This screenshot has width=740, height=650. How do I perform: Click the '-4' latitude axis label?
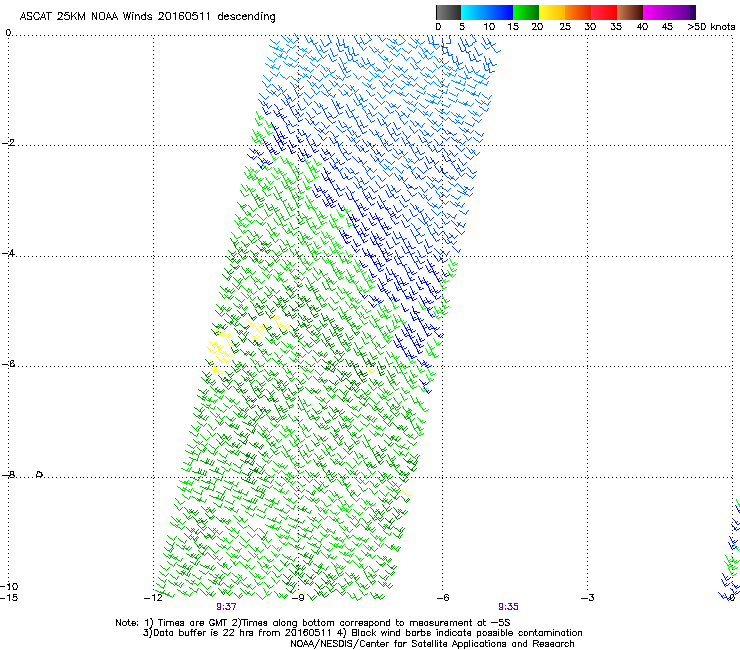click(x=8, y=253)
